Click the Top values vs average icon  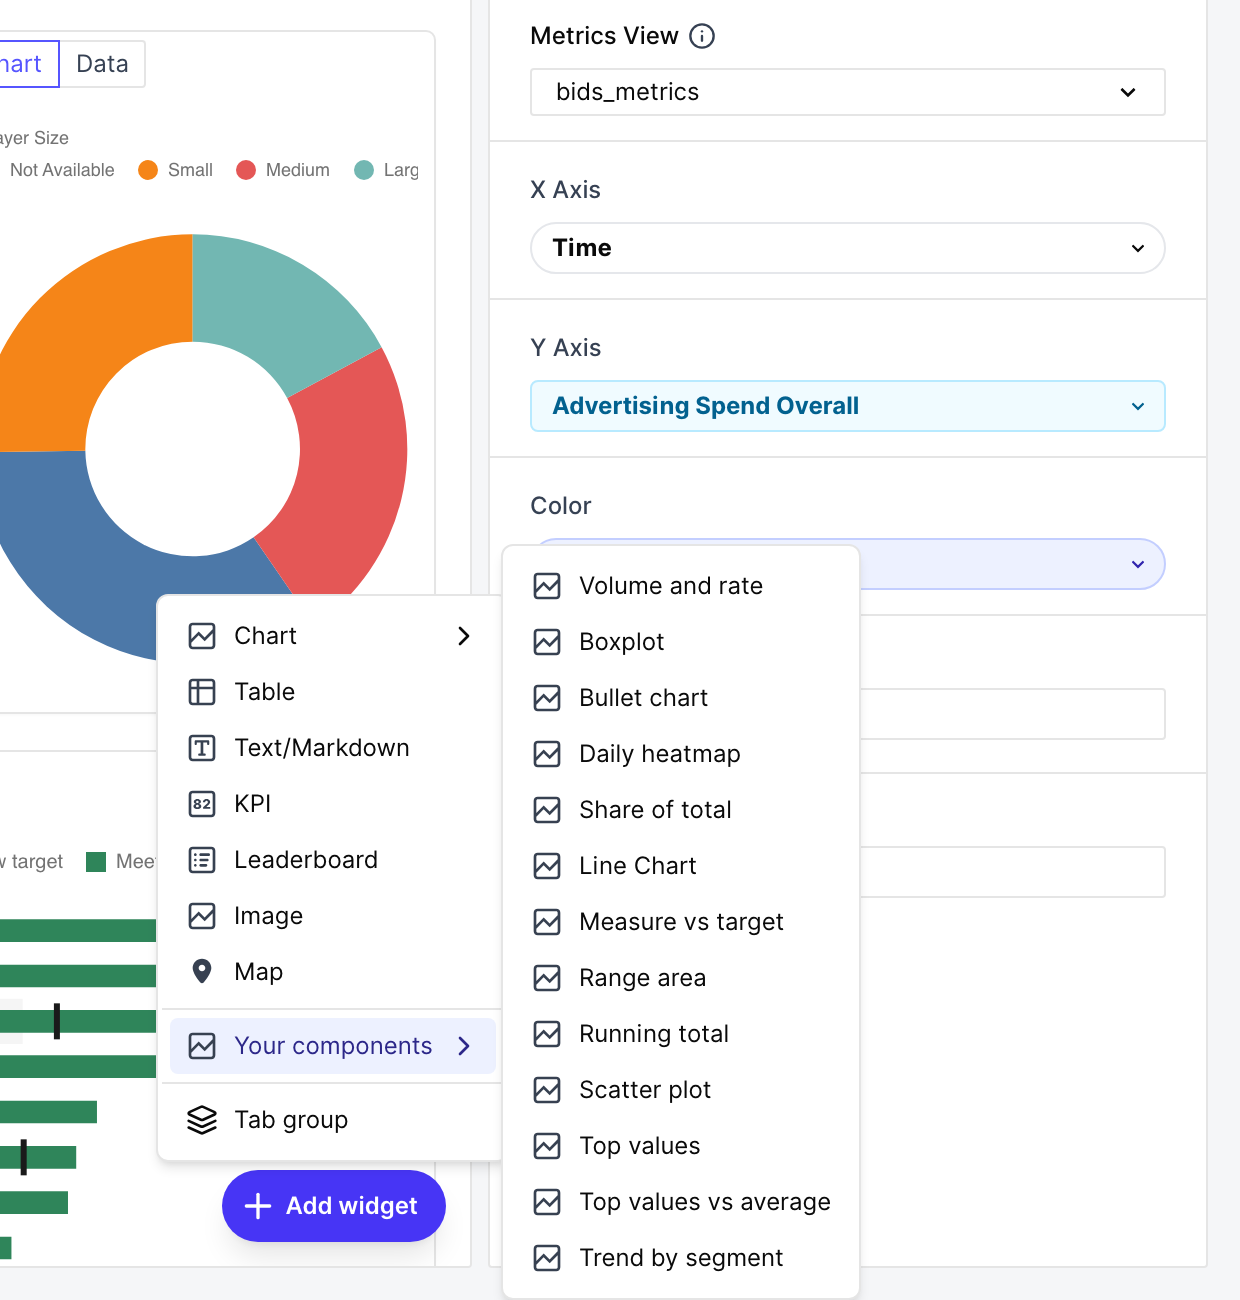tap(547, 1202)
